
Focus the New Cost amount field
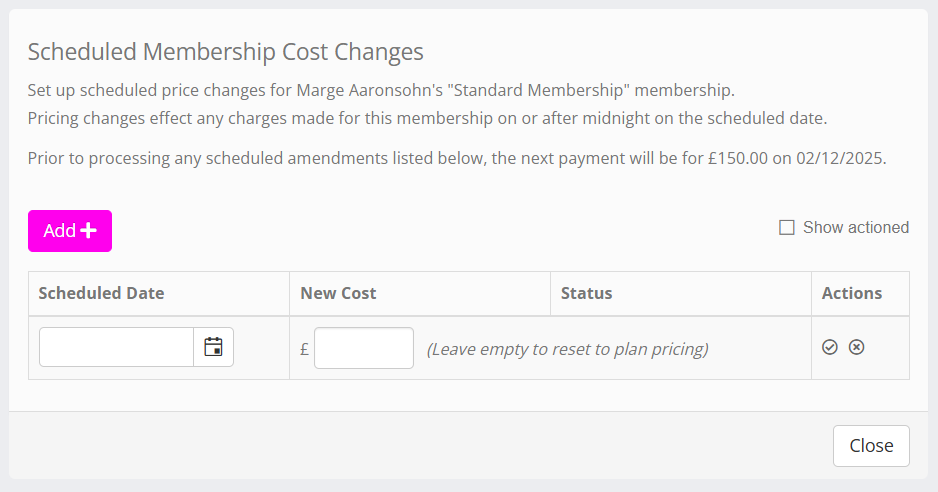(363, 348)
